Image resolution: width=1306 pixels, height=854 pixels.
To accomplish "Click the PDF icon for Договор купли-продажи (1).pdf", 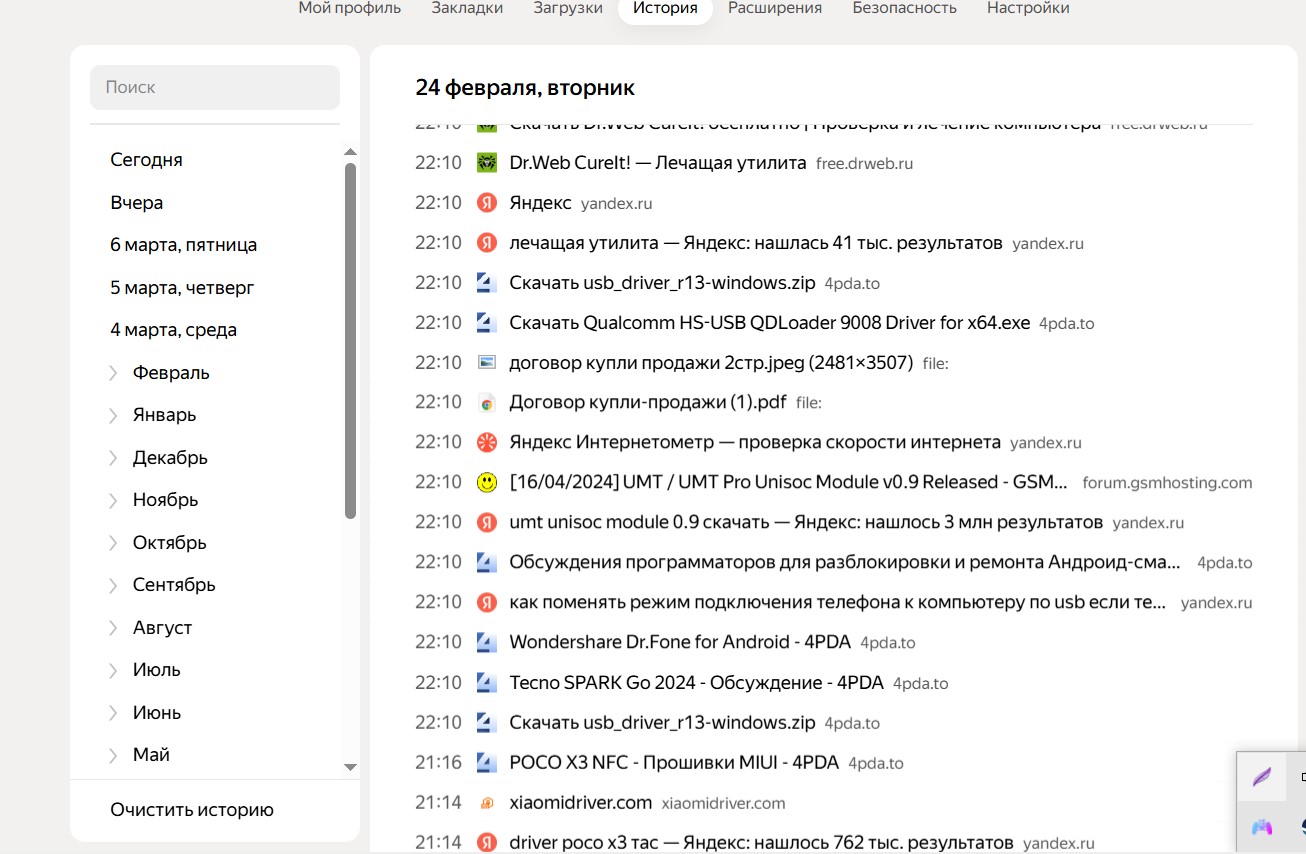I will click(487, 402).
